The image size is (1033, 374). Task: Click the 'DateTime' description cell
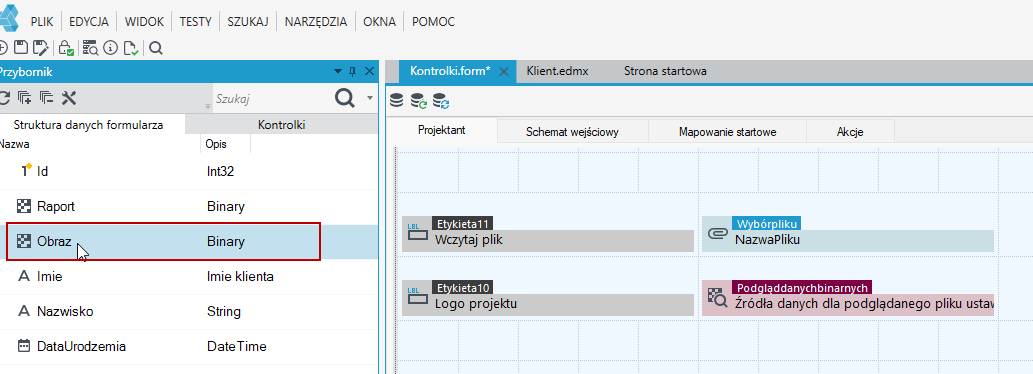pos(237,346)
